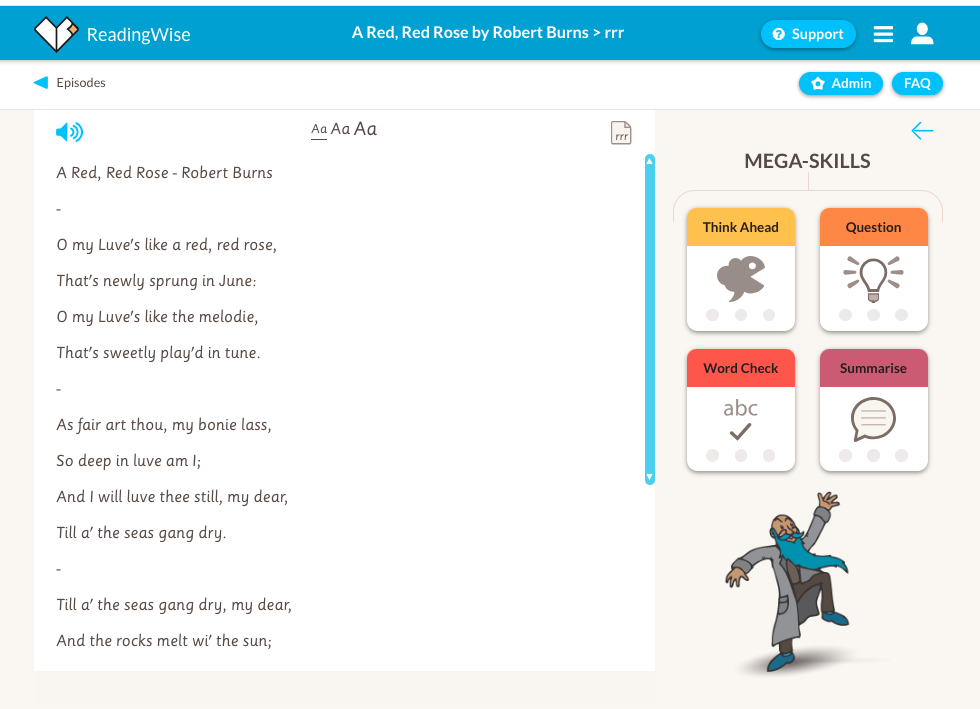Click the Question lightbulb icon
Screen dimensions: 980x709
873,278
